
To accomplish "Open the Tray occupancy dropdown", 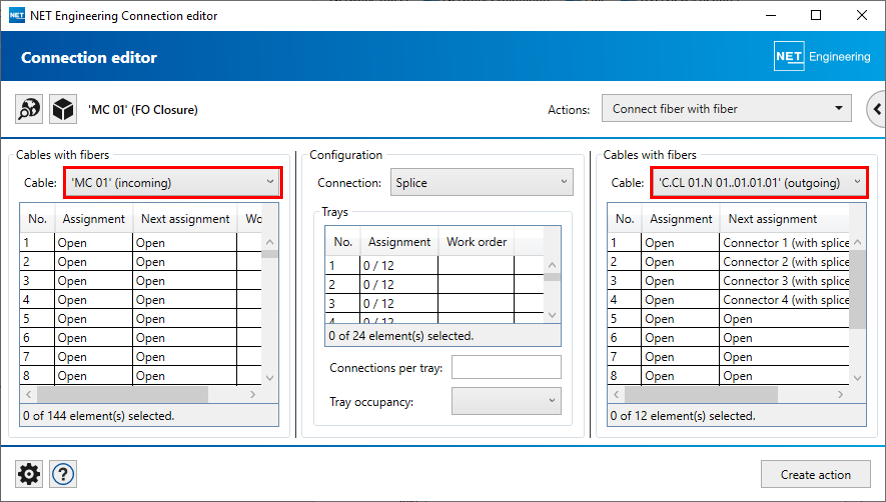I will pyautogui.click(x=506, y=401).
